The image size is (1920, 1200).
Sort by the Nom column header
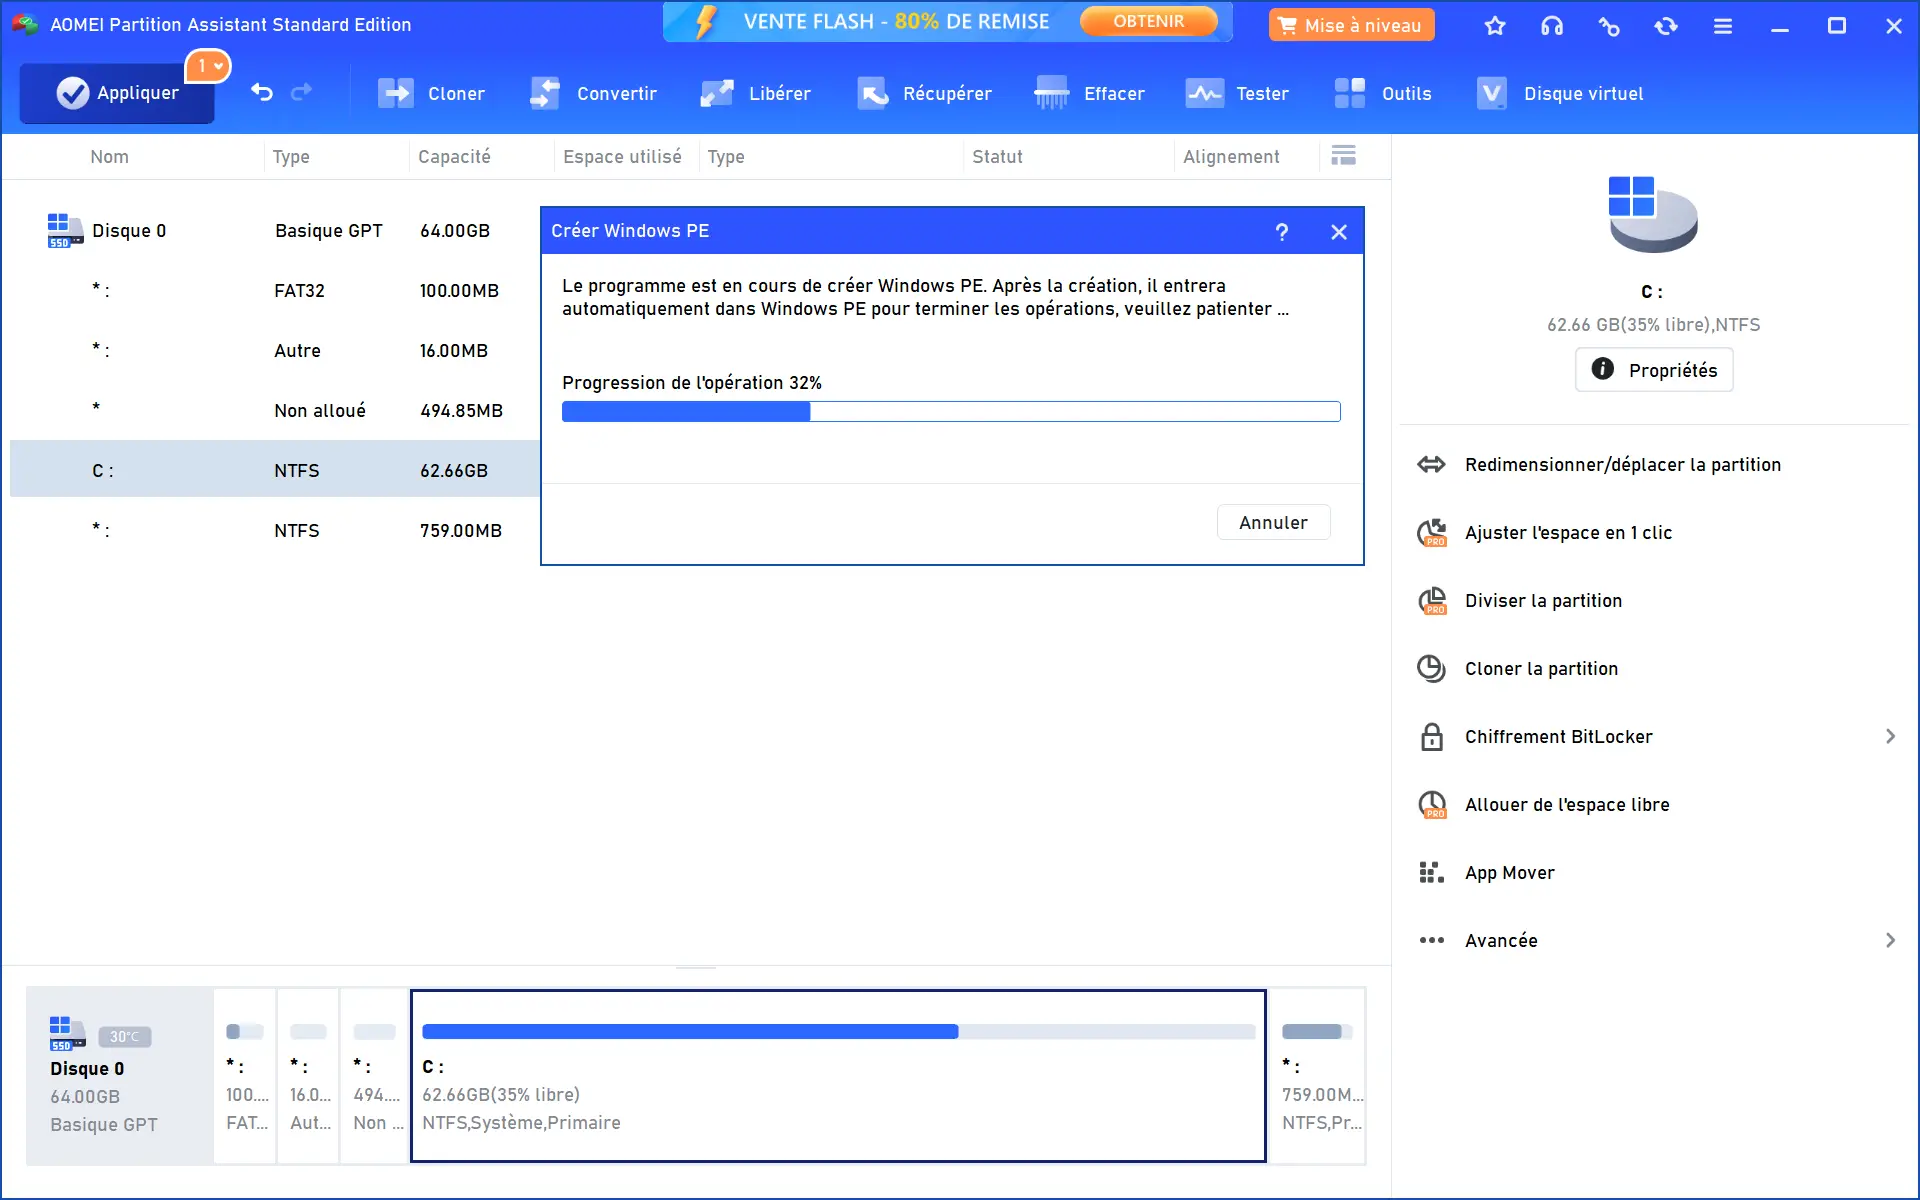point(110,157)
